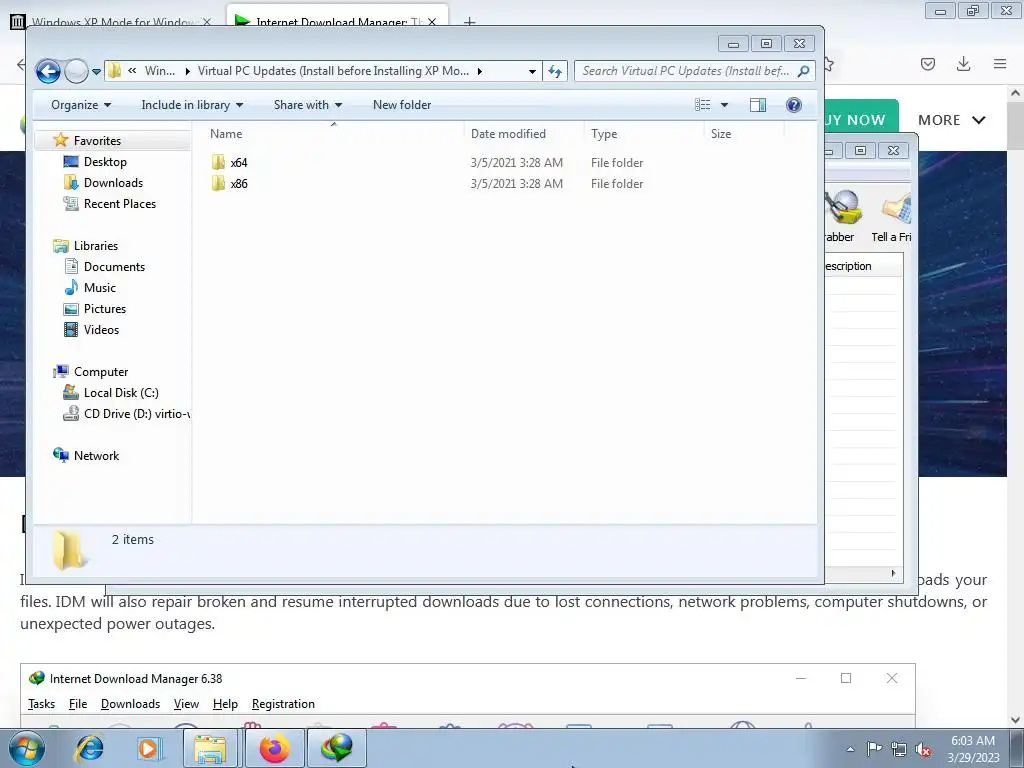Viewport: 1024px width, 768px height.
Task: Click the address bar refresh icon
Action: 555,71
